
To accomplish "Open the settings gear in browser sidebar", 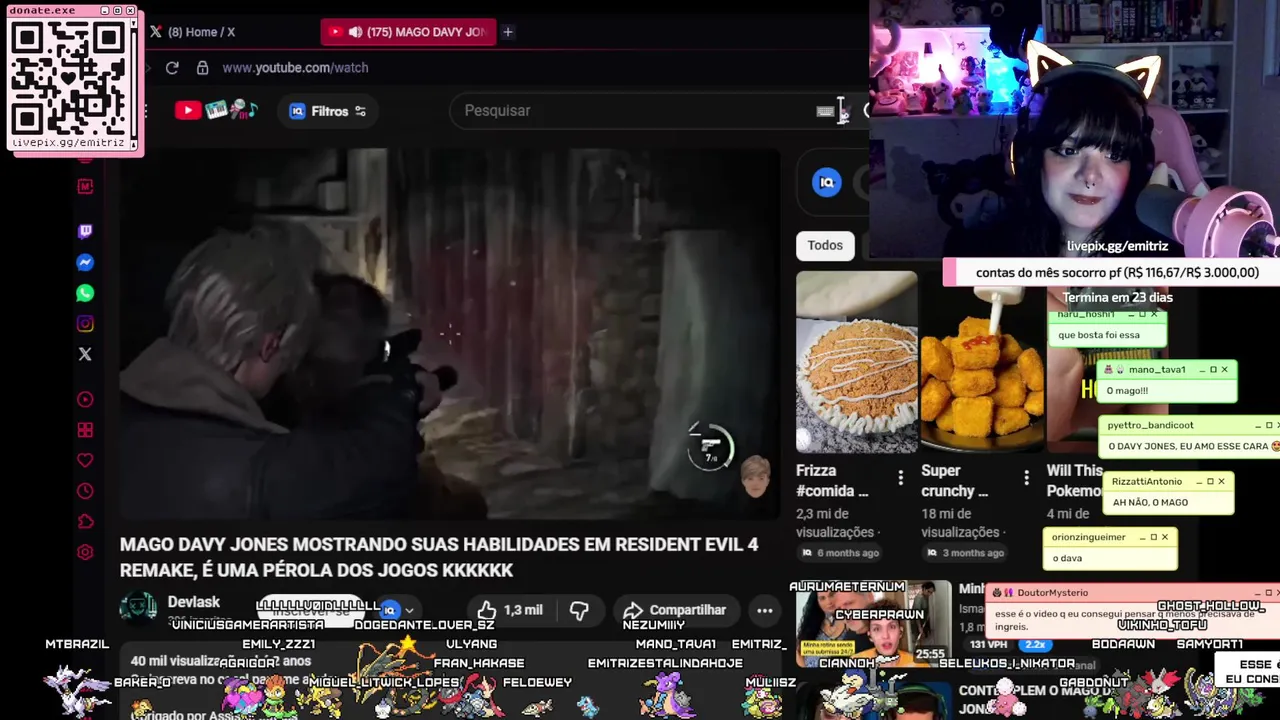I will coord(85,552).
